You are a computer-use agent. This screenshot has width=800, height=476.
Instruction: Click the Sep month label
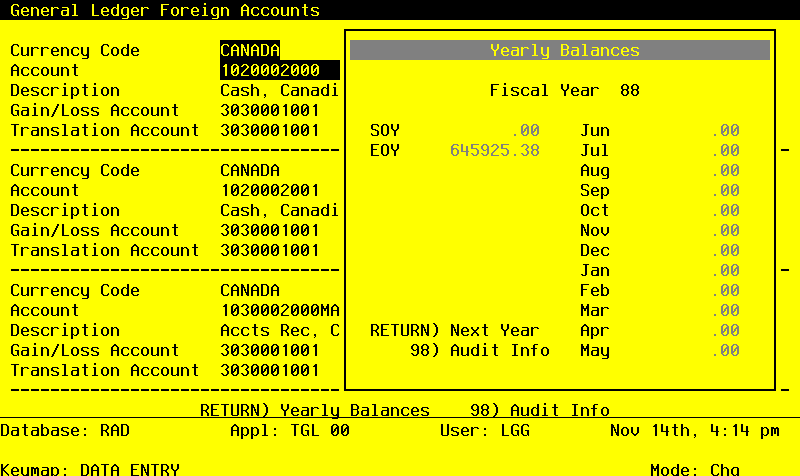(595, 191)
